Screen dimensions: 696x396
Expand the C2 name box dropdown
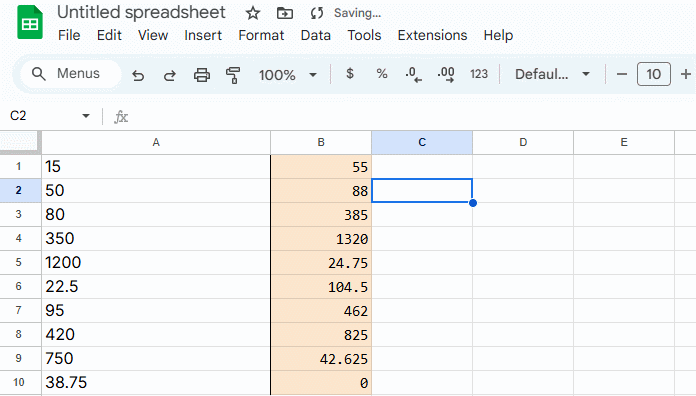[86, 116]
